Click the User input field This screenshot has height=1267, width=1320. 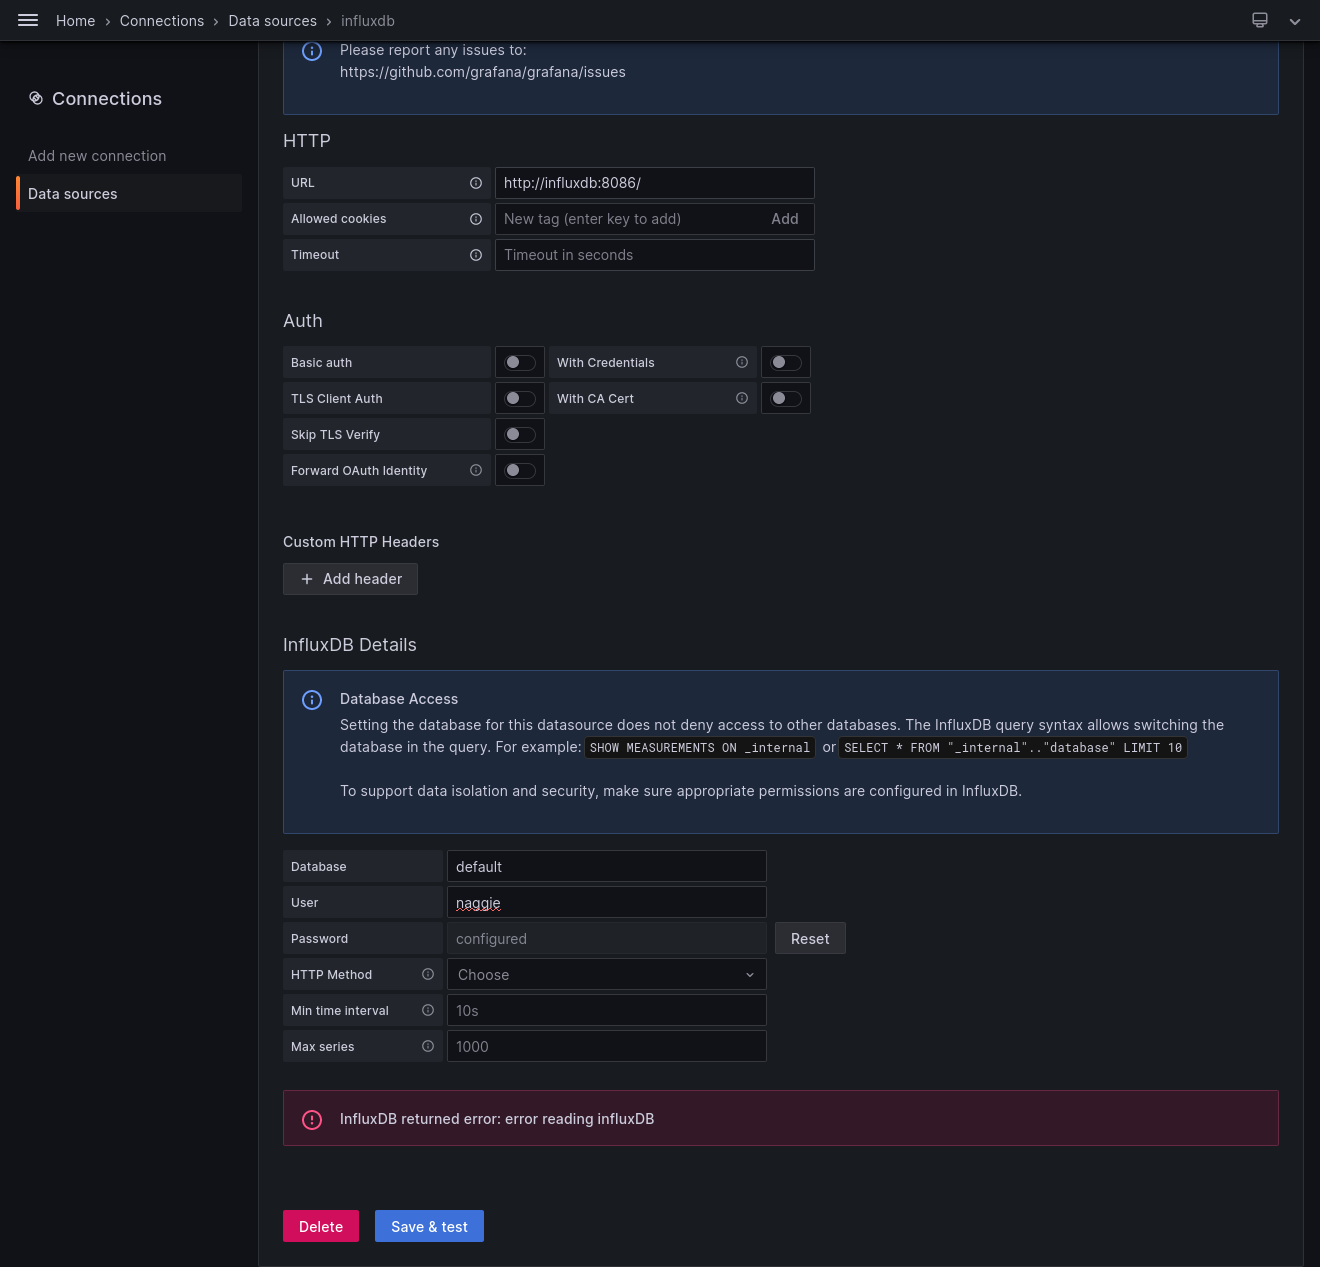[x=607, y=903]
